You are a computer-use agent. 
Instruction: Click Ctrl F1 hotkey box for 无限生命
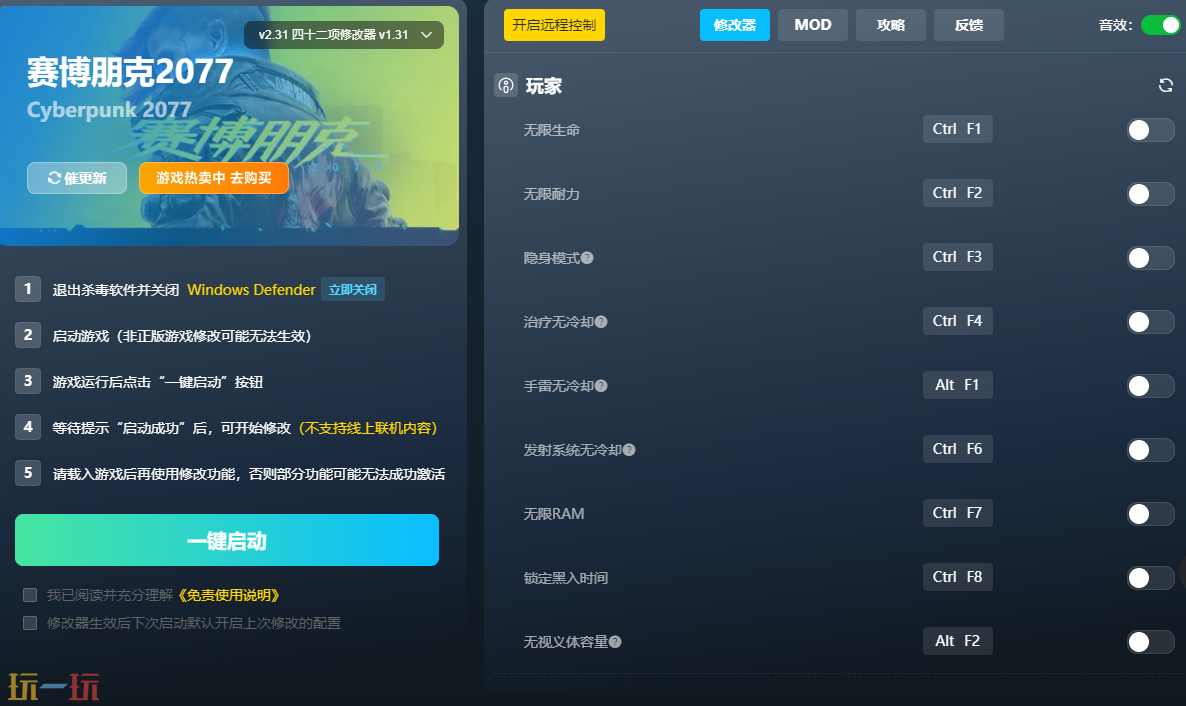pos(958,129)
